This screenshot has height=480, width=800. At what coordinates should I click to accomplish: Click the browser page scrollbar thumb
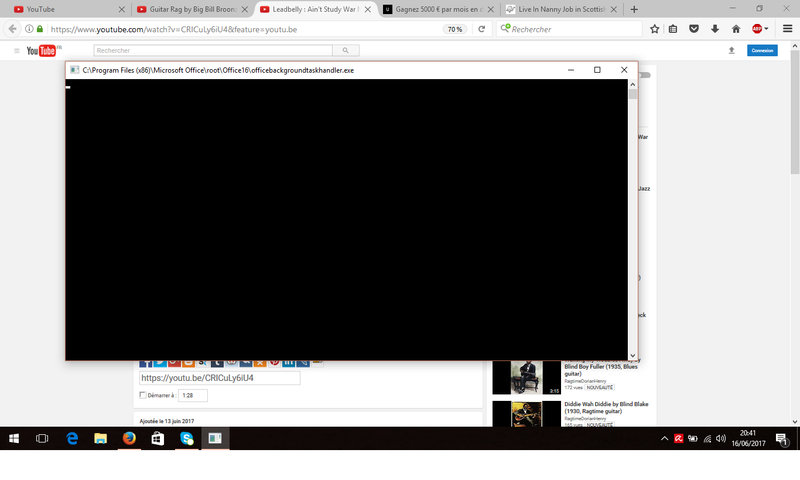tap(795, 112)
